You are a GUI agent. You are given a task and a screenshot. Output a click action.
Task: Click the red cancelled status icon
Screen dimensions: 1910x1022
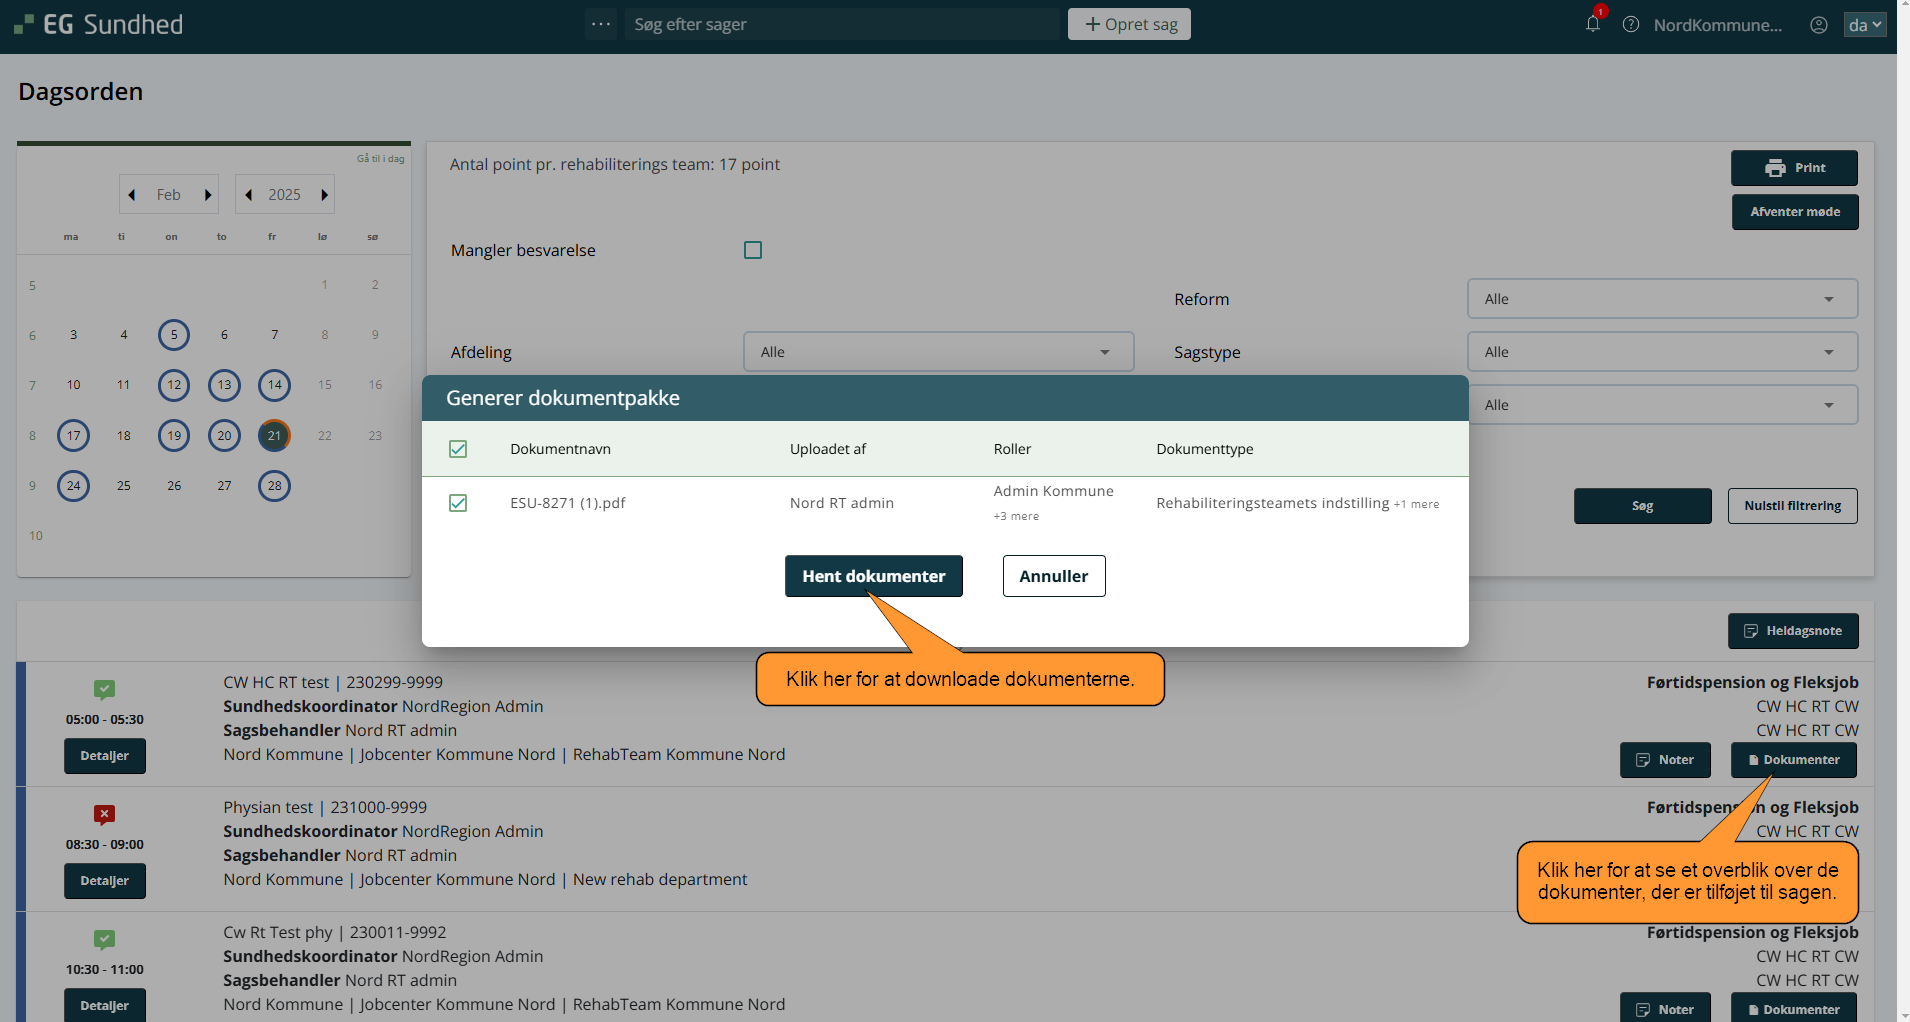(105, 814)
